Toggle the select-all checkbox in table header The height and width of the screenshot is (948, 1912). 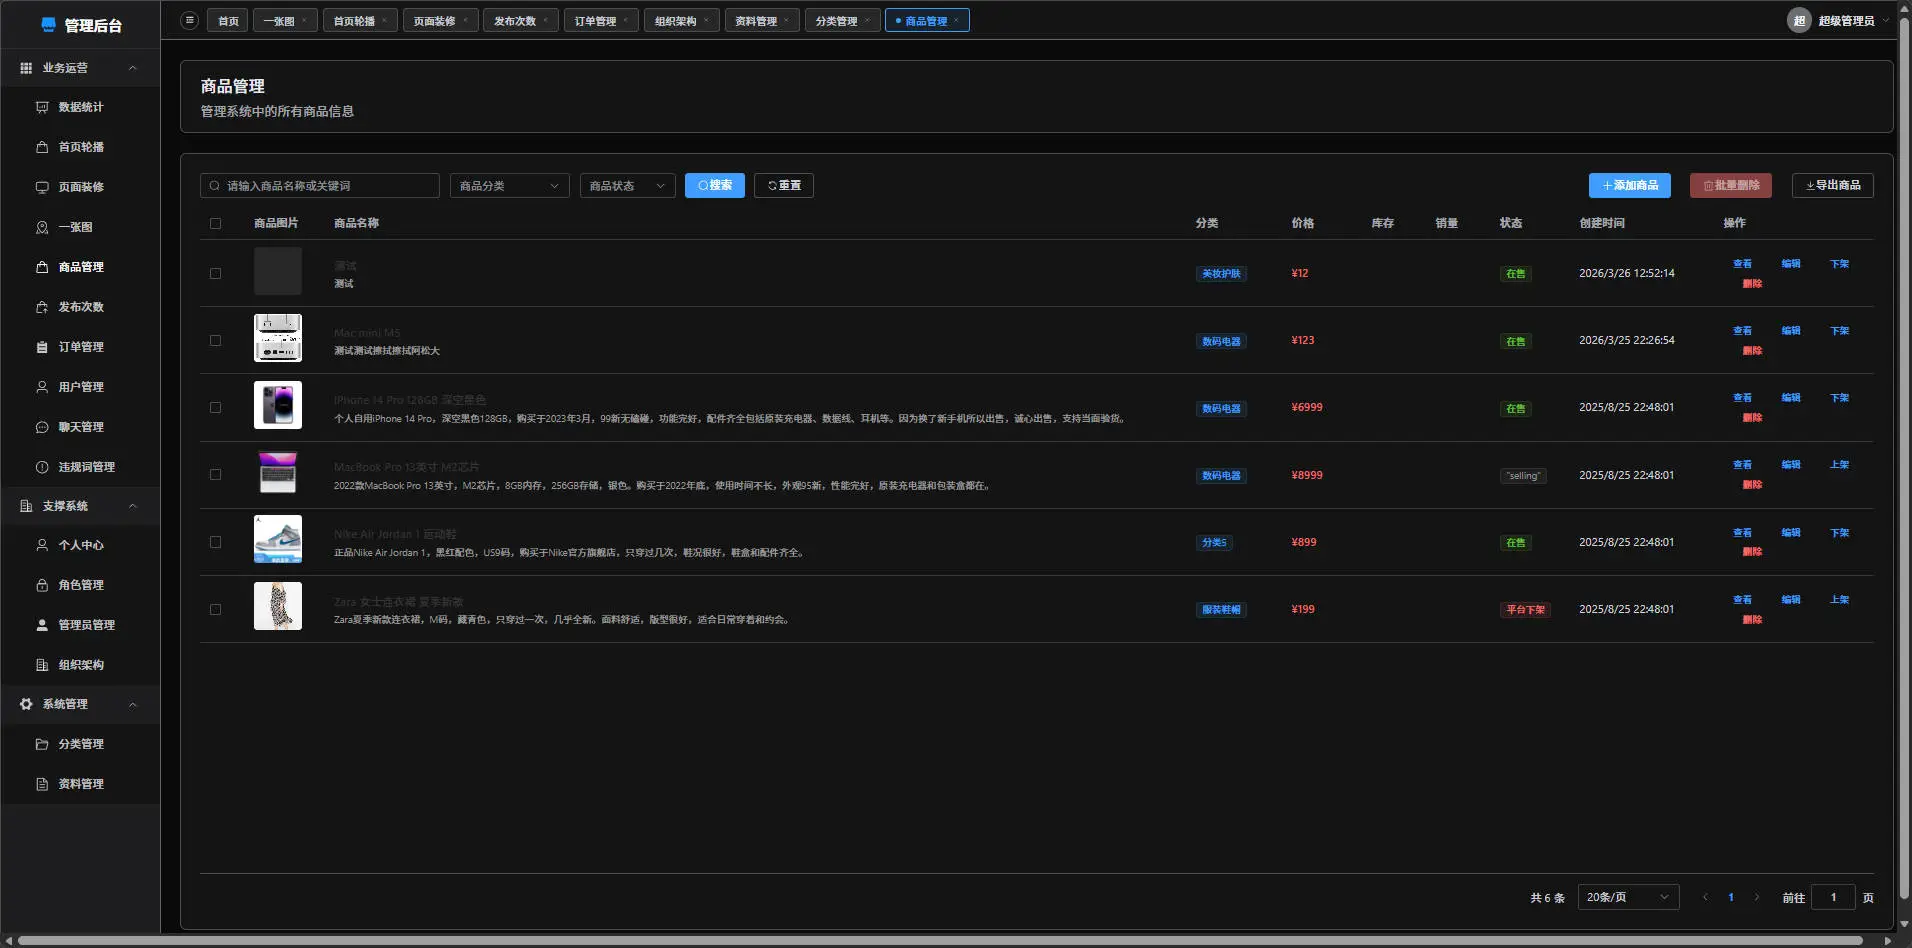pyautogui.click(x=215, y=223)
